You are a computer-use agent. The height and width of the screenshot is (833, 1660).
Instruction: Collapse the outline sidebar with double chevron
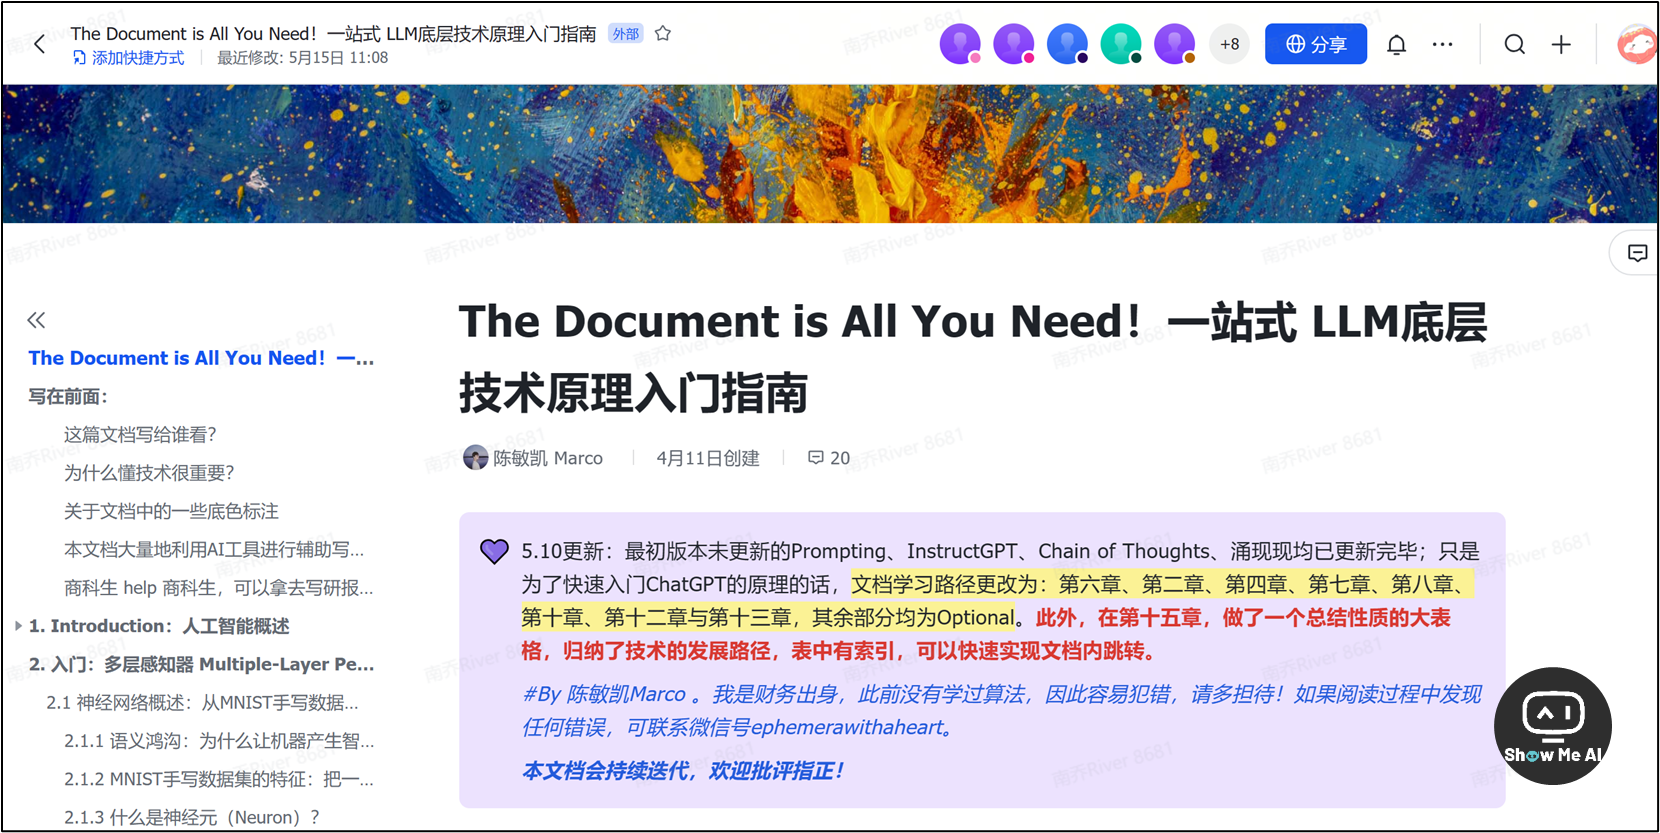tap(36, 320)
